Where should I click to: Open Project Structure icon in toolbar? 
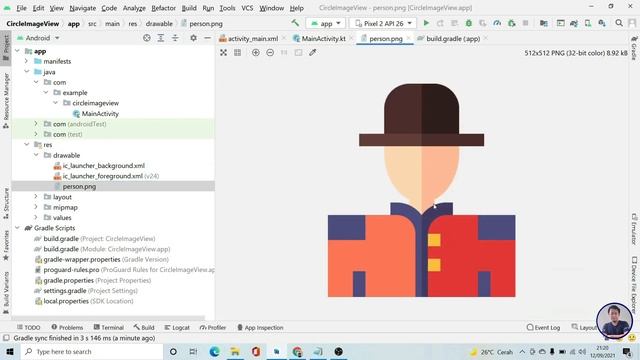pyautogui.click(x=544, y=23)
